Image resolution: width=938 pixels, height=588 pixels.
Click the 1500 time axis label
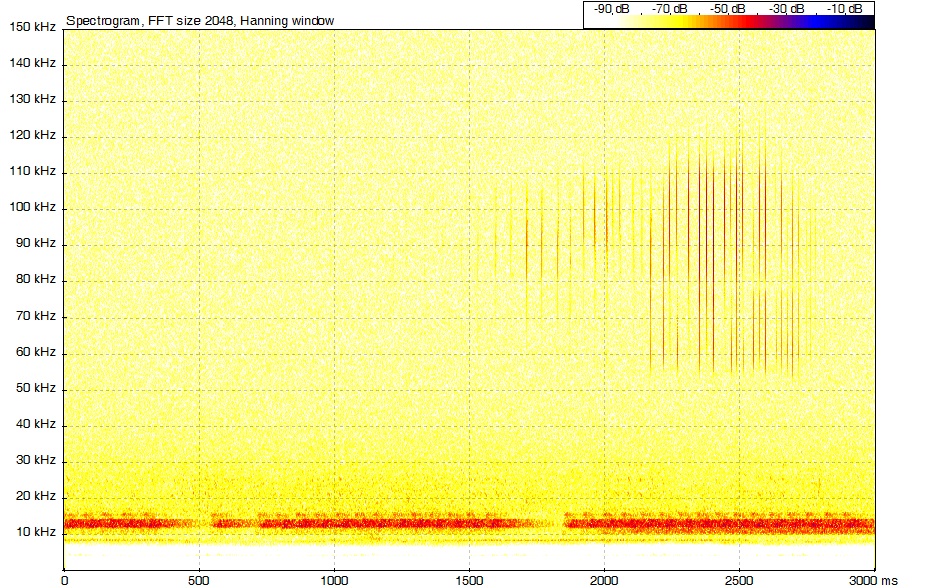click(469, 580)
